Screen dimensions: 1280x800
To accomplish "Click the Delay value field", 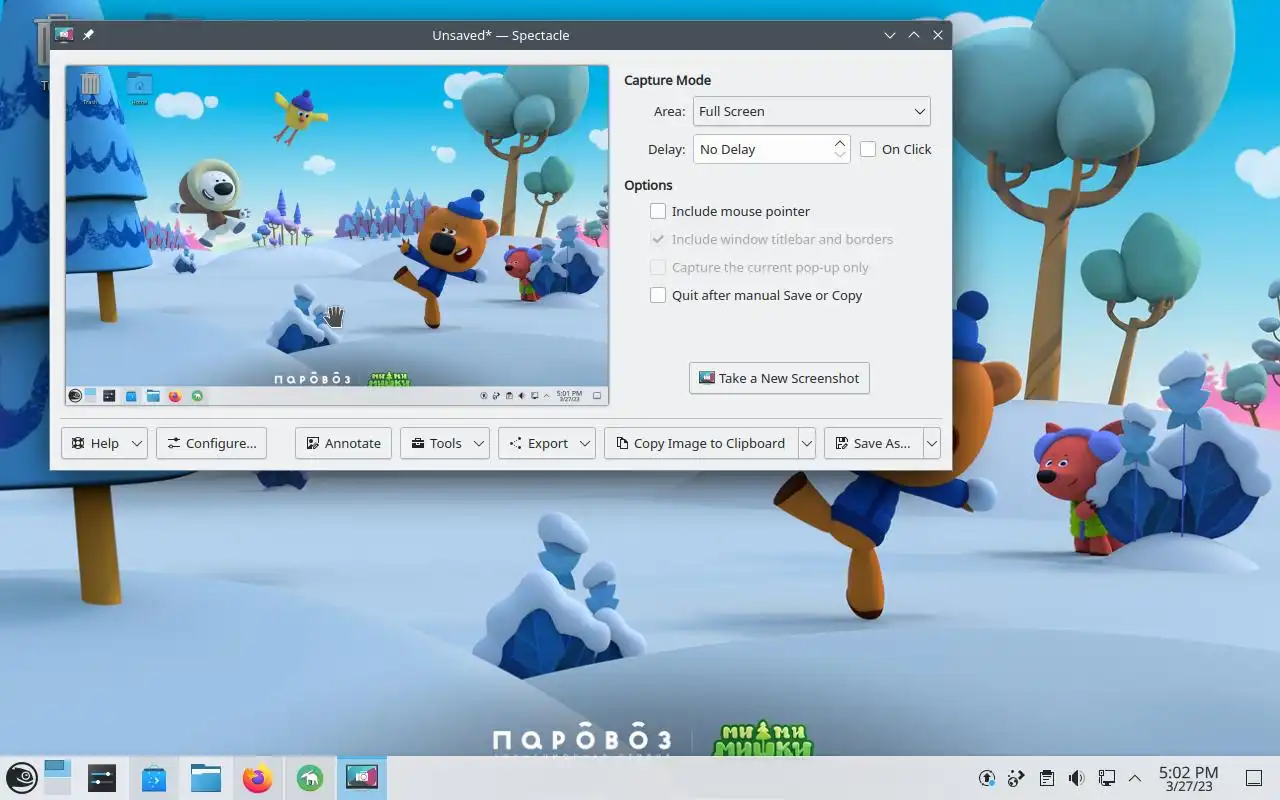I will click(762, 149).
